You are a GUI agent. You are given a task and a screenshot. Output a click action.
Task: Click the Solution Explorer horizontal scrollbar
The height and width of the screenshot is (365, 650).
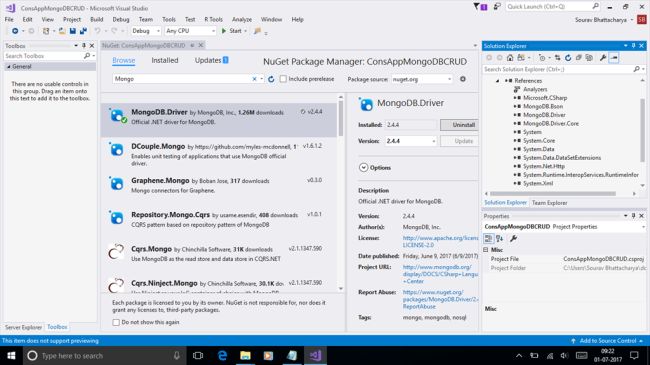click(553, 194)
